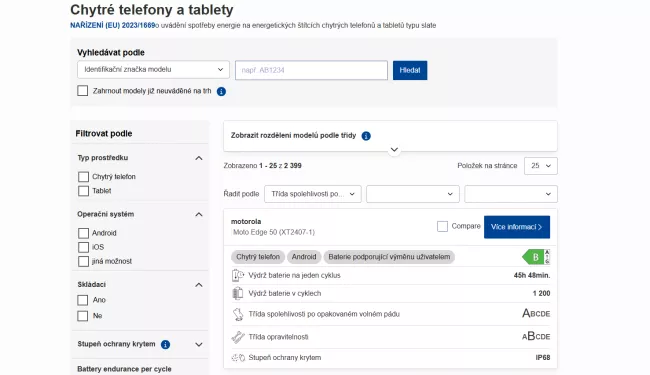This screenshot has height=375, width=650.
Task: Toggle Zahrnout modely již neuváděné na trh checkbox
Action: [x=82, y=91]
